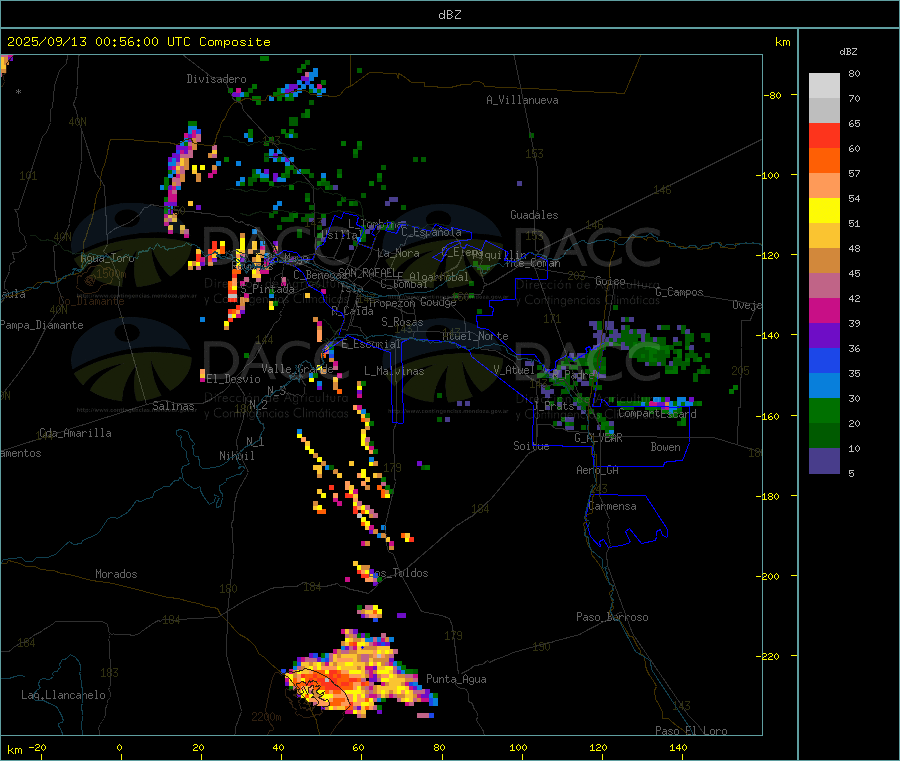Viewport: 900px width, 761px height.
Task: Click the 'Goudge' map label
Action: point(438,302)
